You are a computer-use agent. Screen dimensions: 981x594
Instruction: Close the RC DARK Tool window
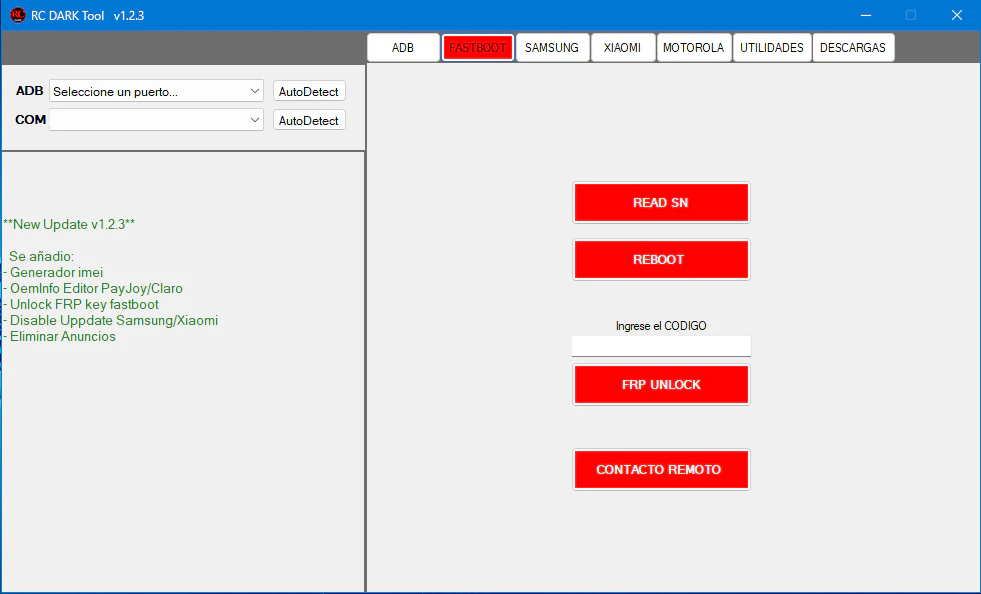957,15
